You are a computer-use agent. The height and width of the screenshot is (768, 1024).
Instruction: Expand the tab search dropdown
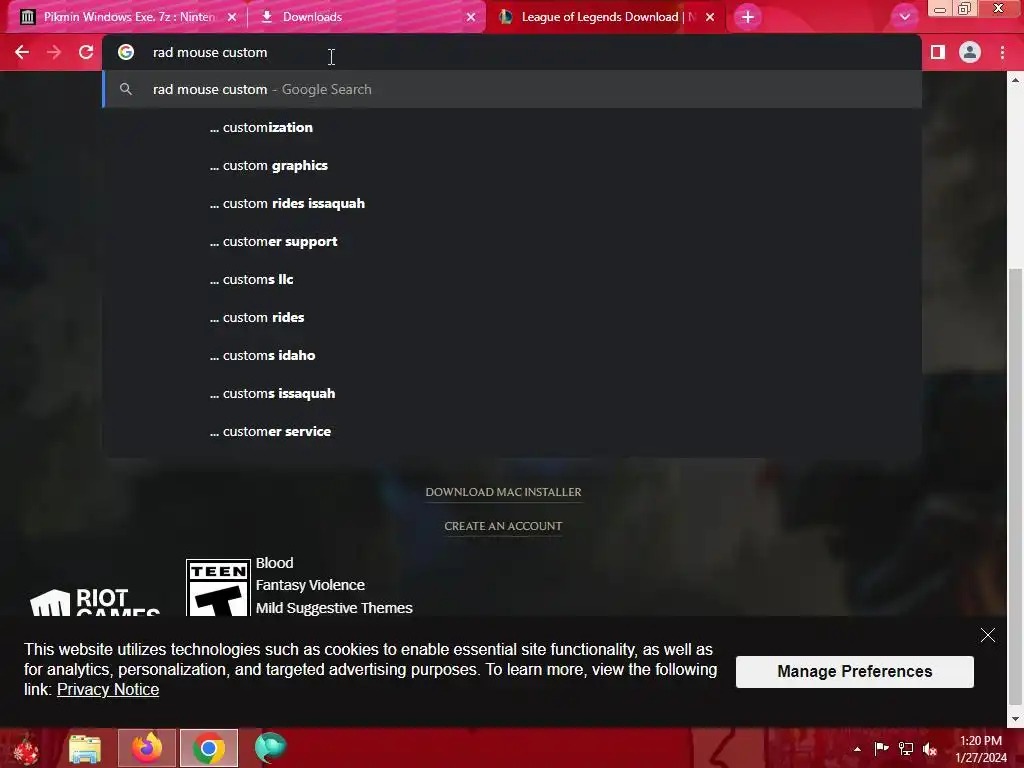point(904,17)
